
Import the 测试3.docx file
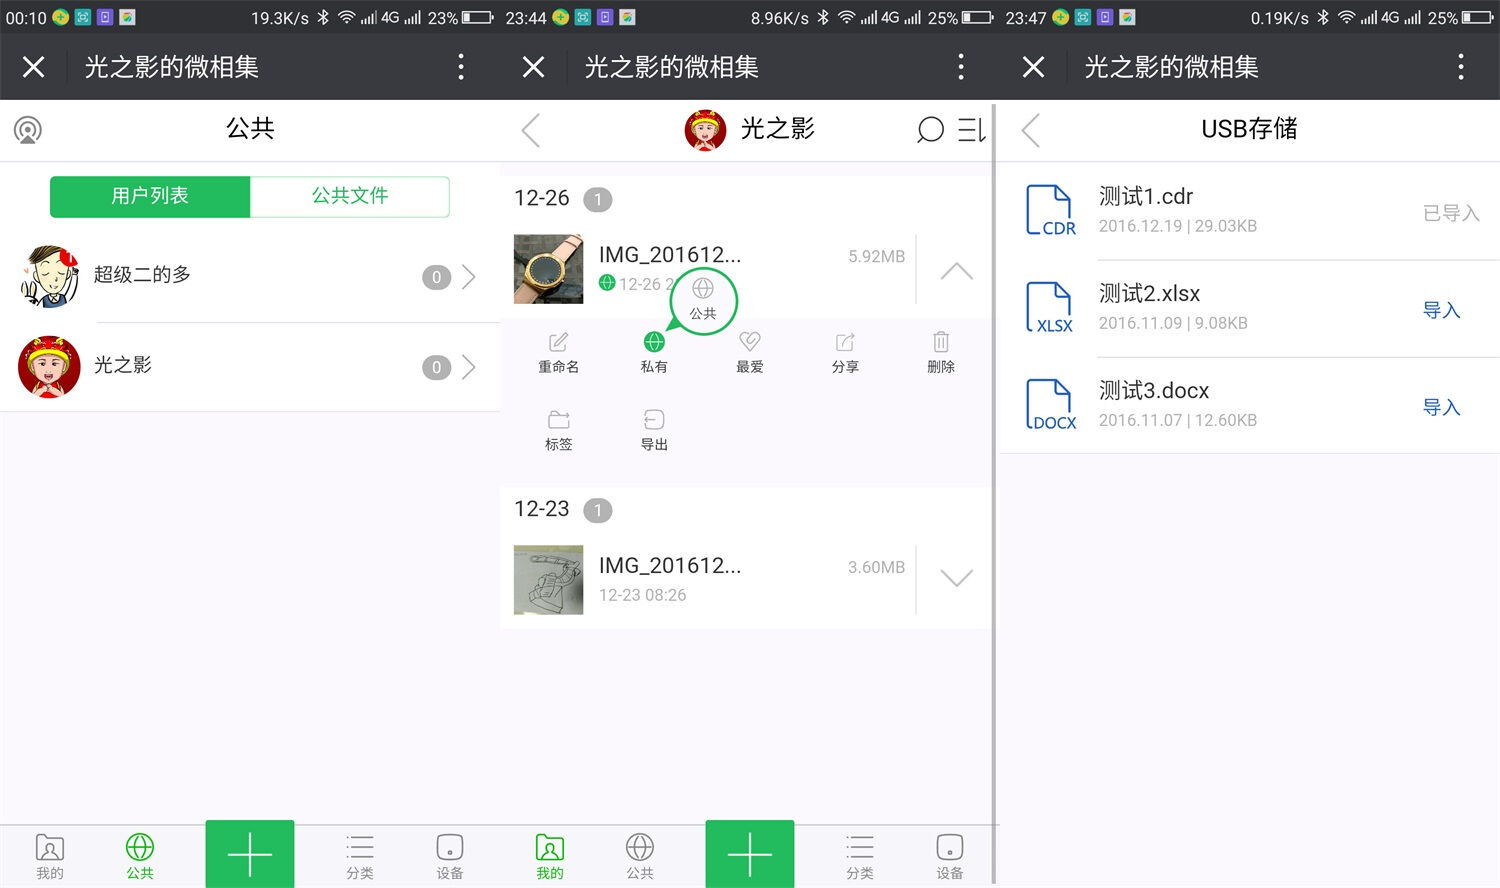tap(1441, 407)
